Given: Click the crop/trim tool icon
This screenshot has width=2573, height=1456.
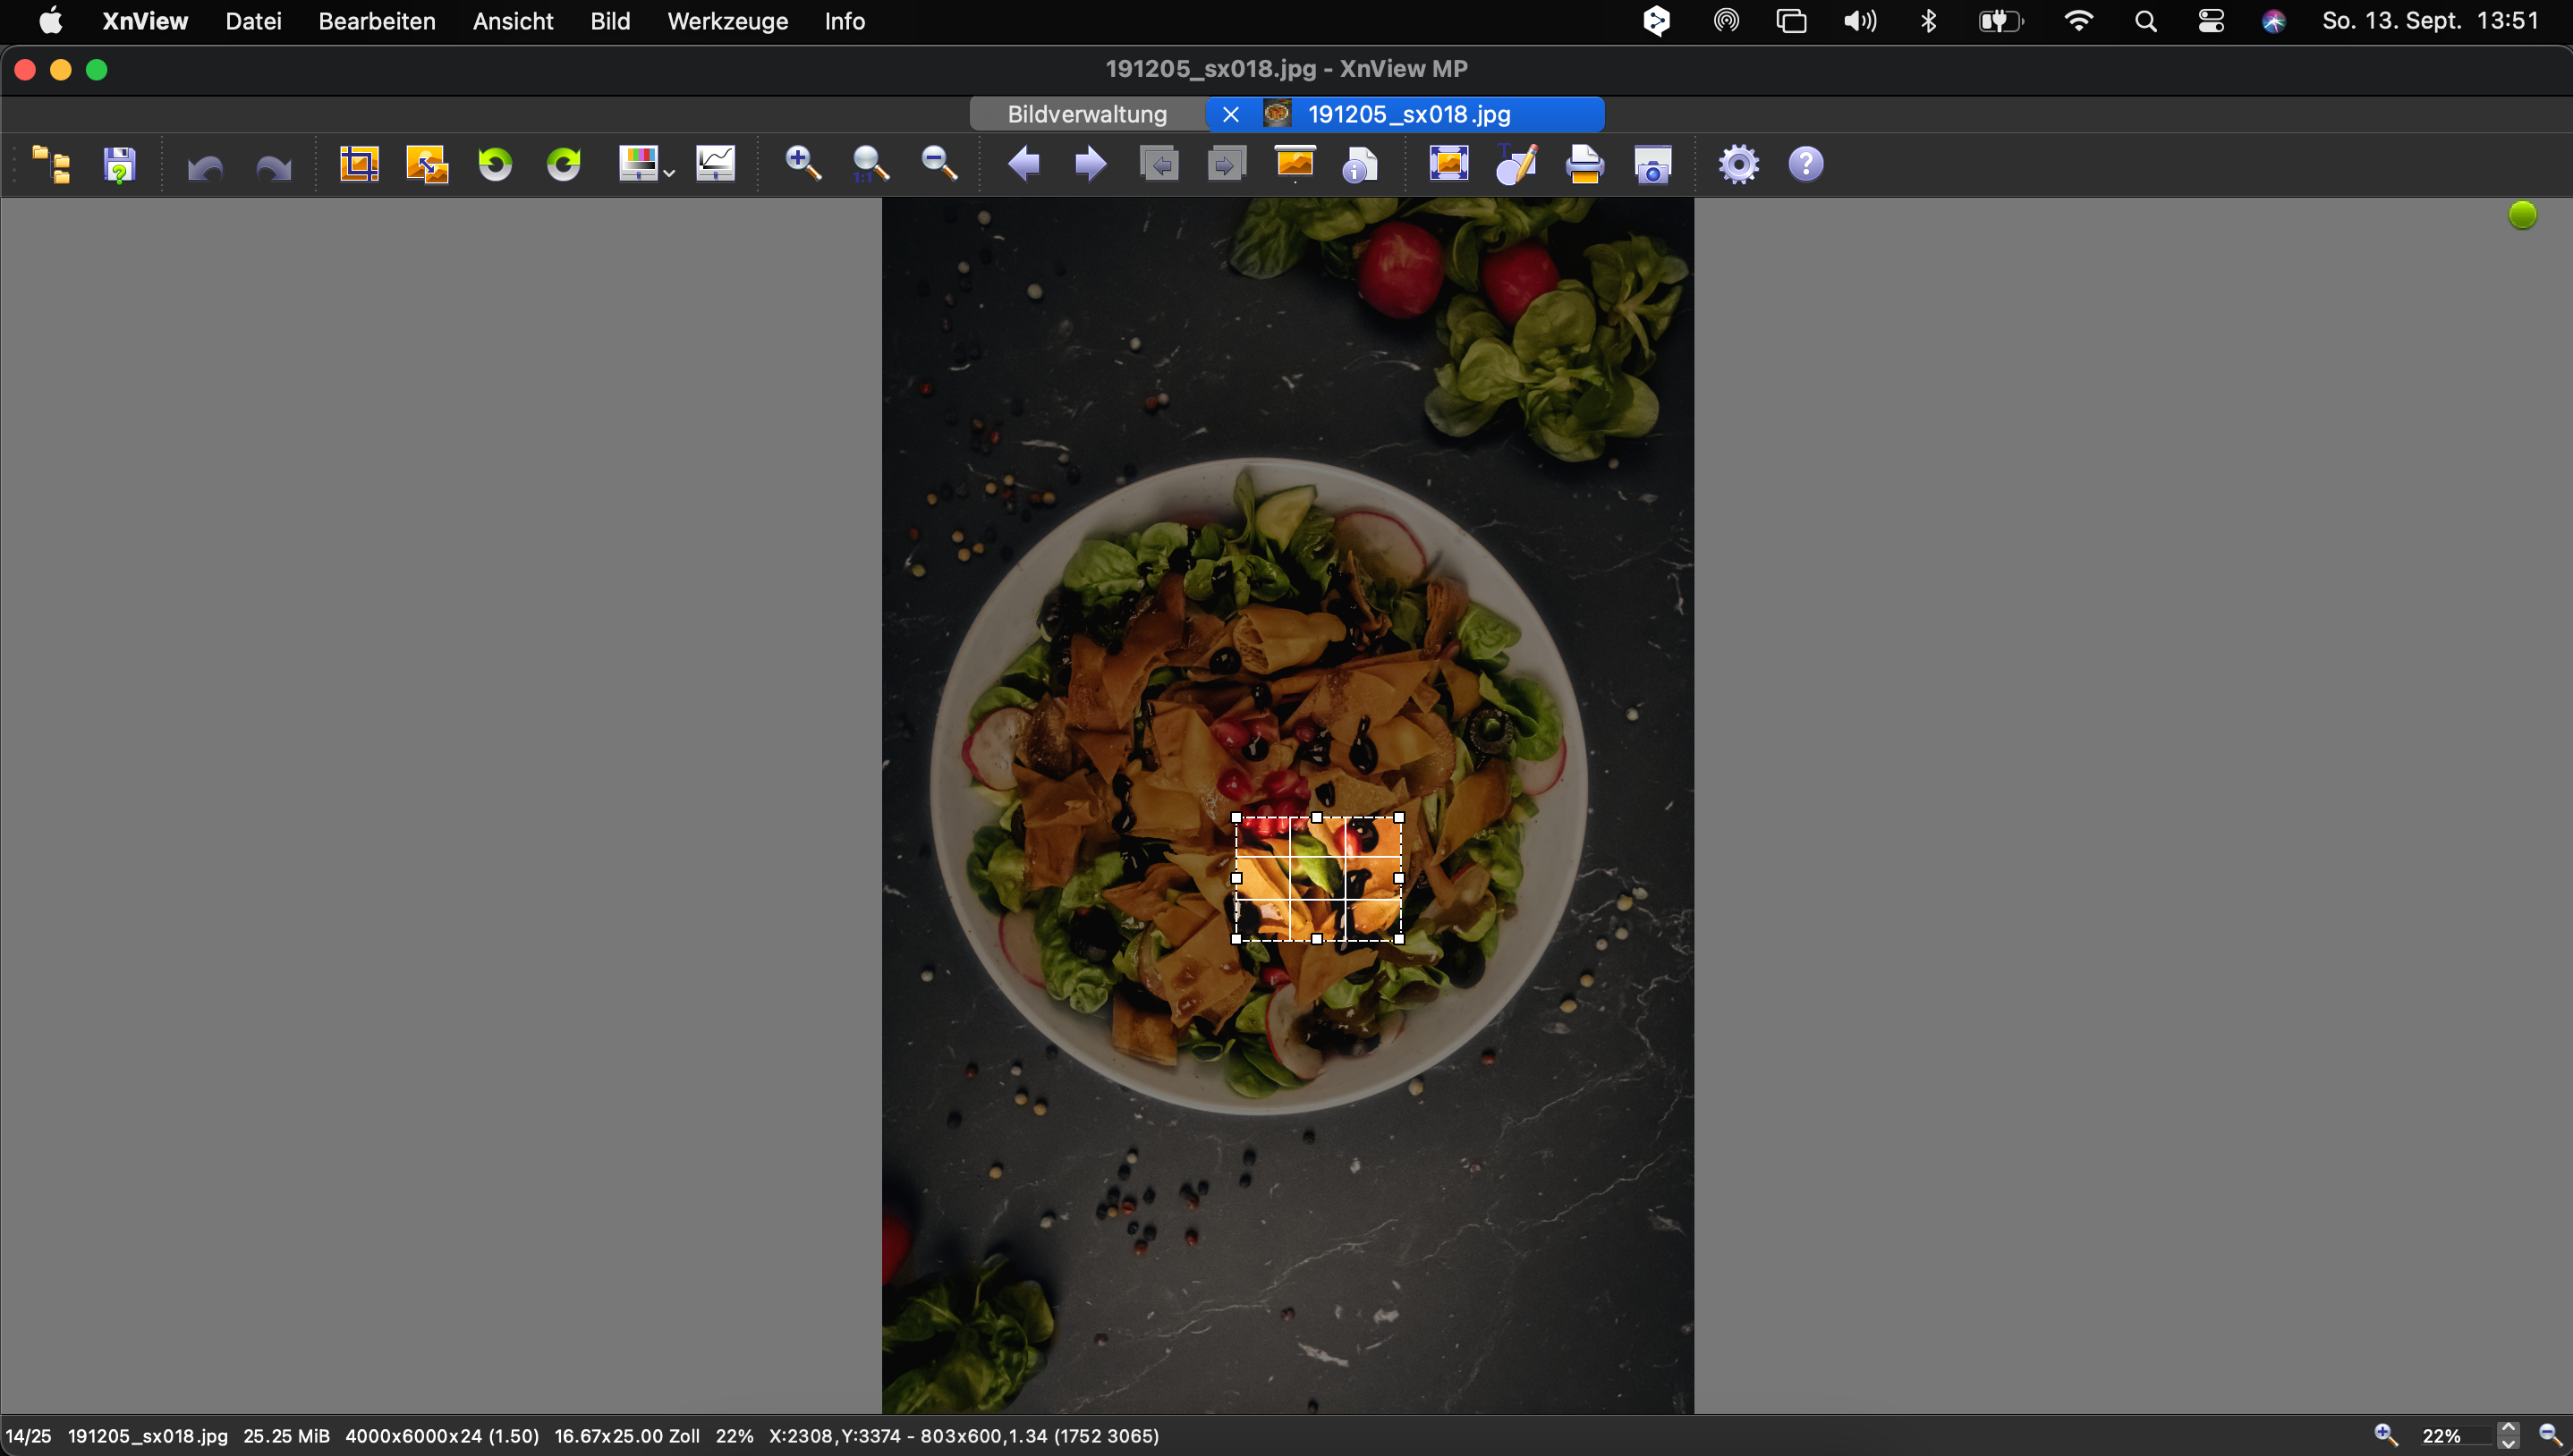Looking at the screenshot, I should pyautogui.click(x=359, y=165).
